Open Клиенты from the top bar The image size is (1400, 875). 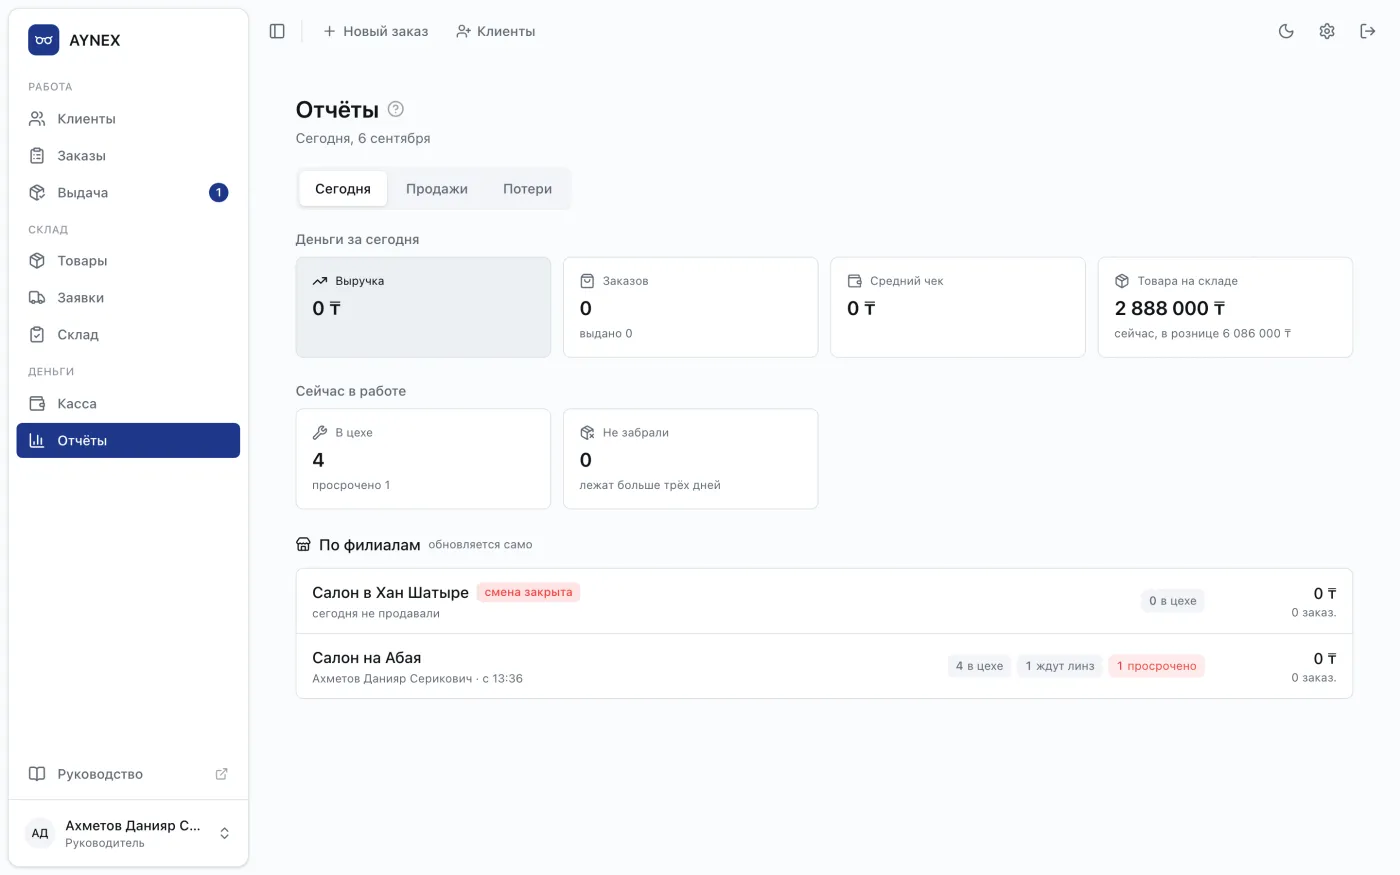496,31
